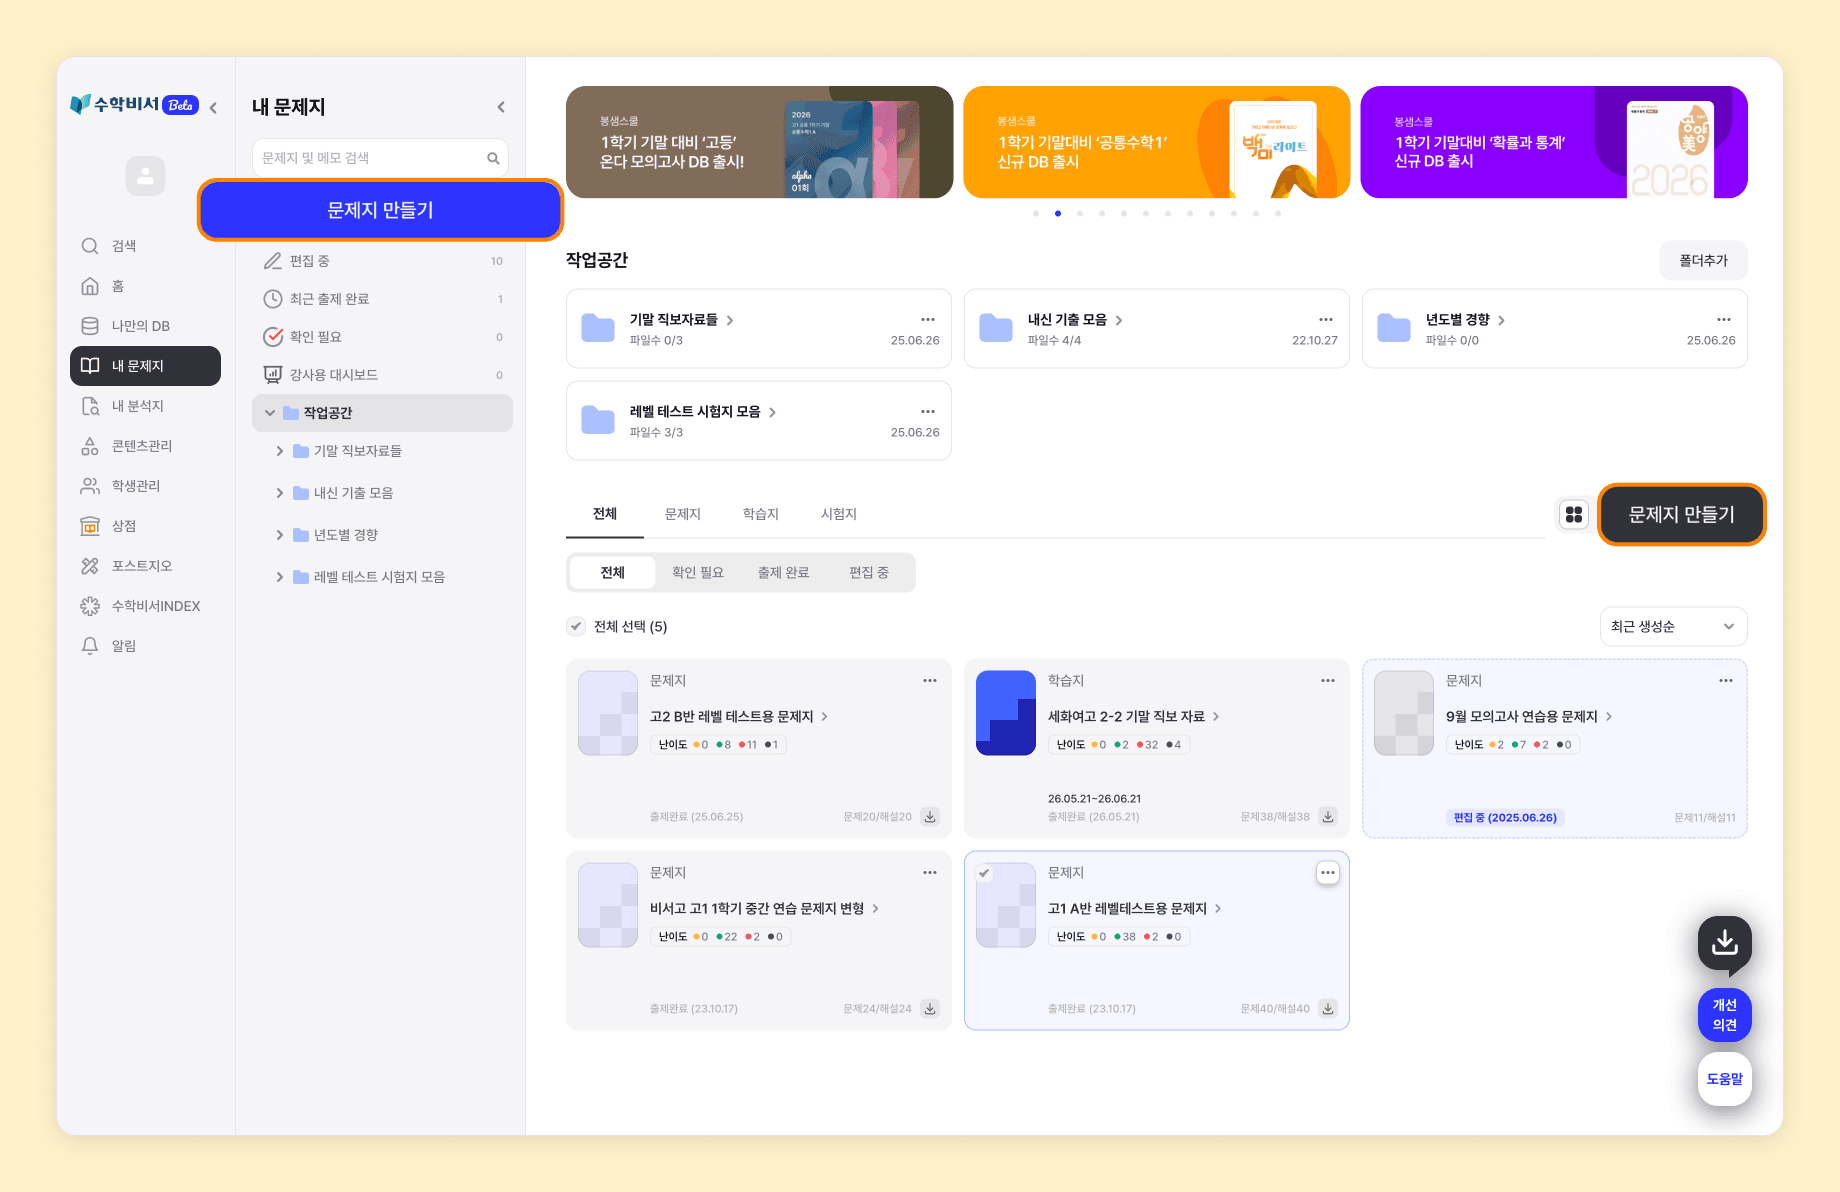
Task: Open more options on 기말 직보자료들 folder
Action: click(x=928, y=320)
